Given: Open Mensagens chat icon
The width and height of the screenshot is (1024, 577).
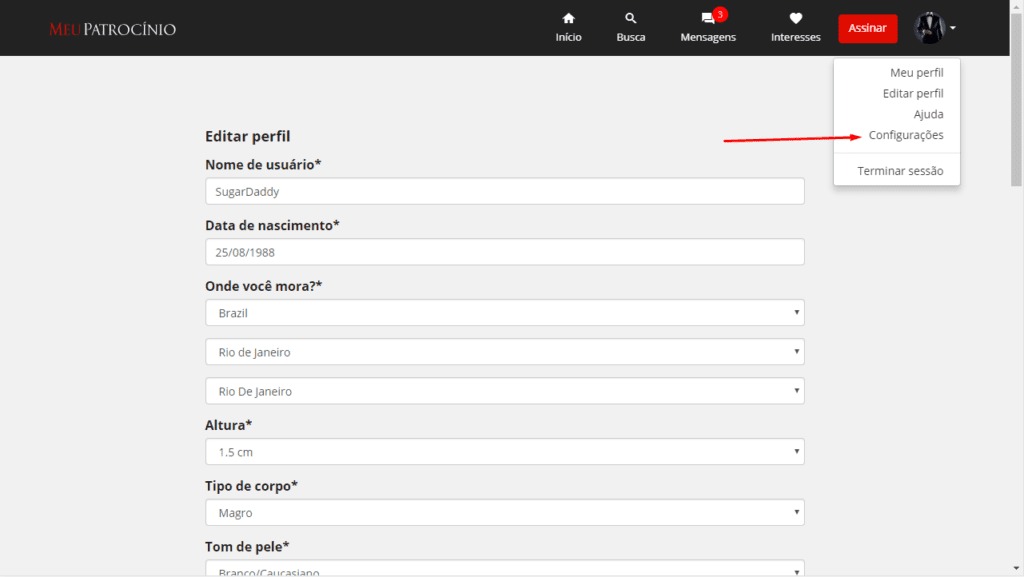Looking at the screenshot, I should click(x=707, y=18).
